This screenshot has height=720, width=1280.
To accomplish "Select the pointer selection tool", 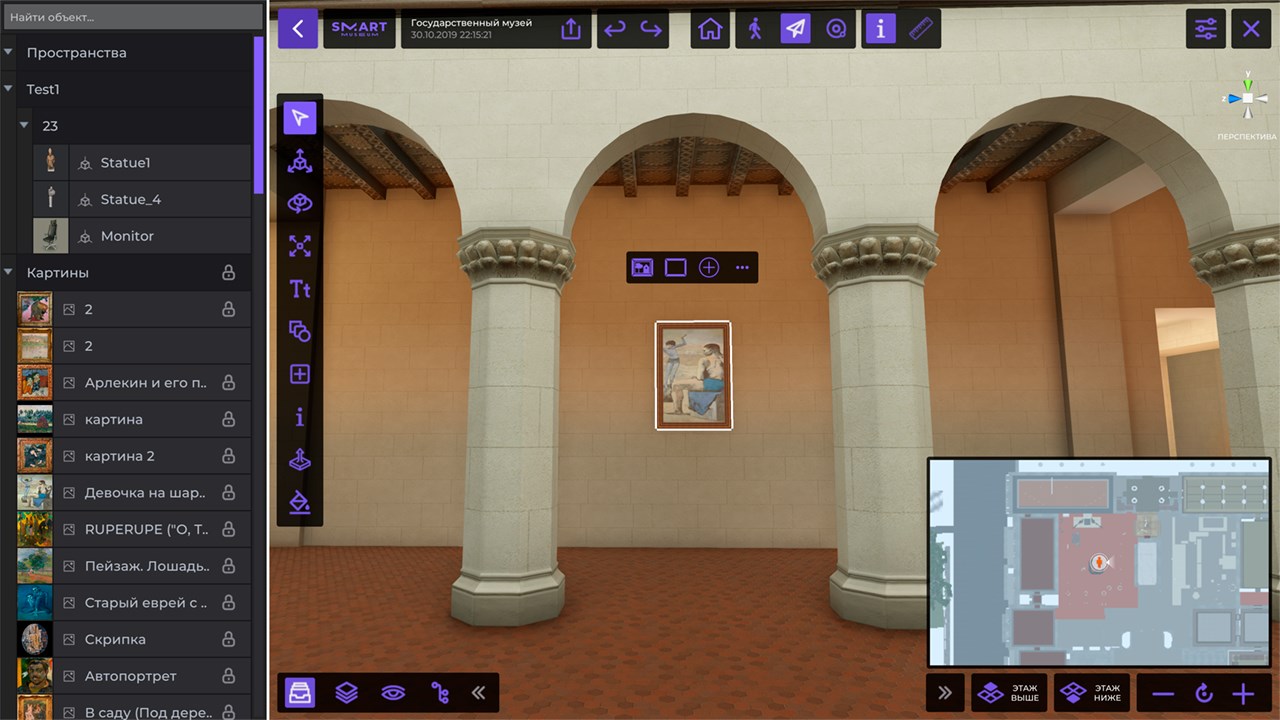I will pyautogui.click(x=300, y=118).
